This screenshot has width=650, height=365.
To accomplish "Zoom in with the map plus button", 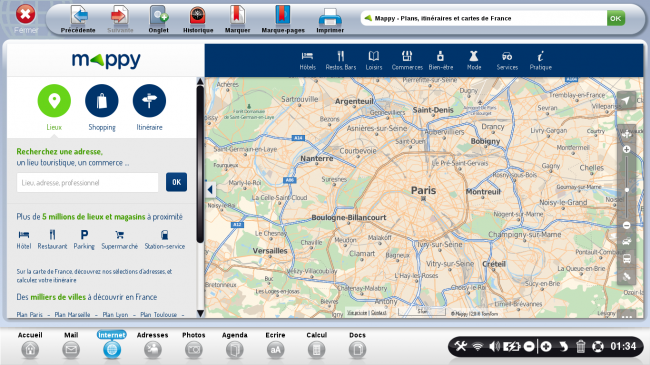I will tap(626, 149).
